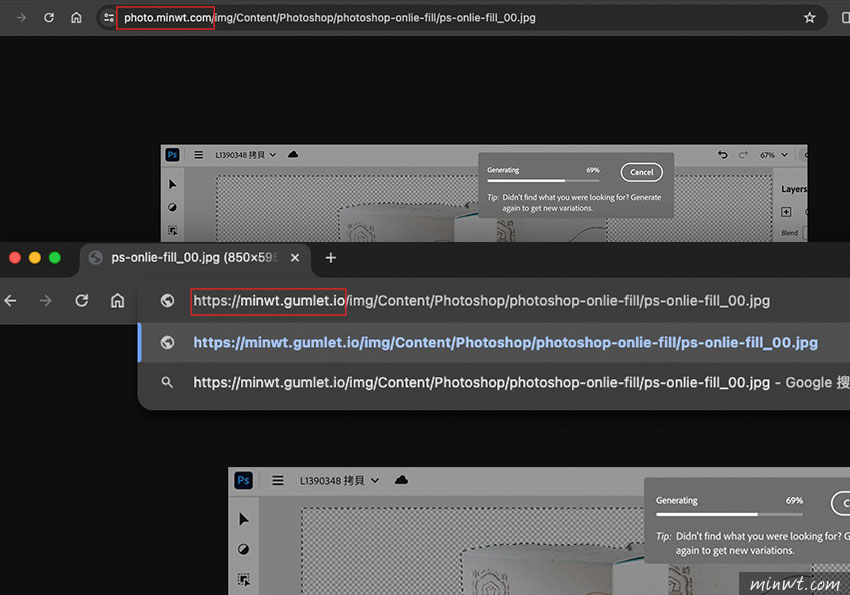The width and height of the screenshot is (850, 595).
Task: Click the yellow minimize window button
Action: [35, 257]
